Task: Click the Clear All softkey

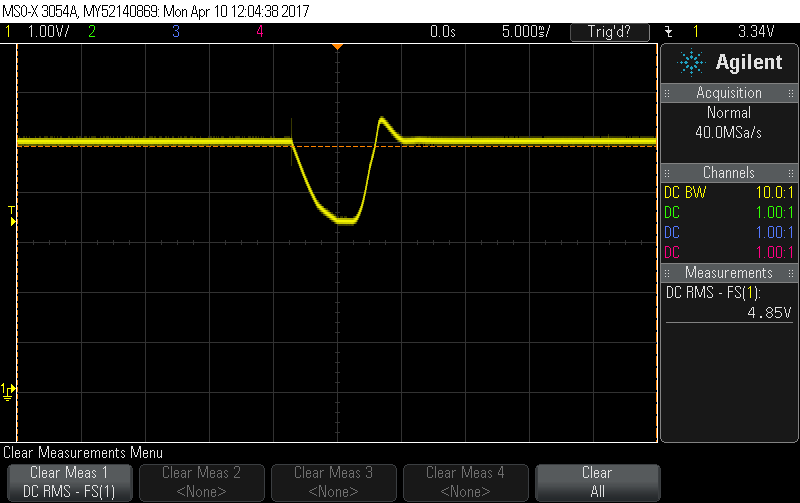Action: [x=597, y=482]
